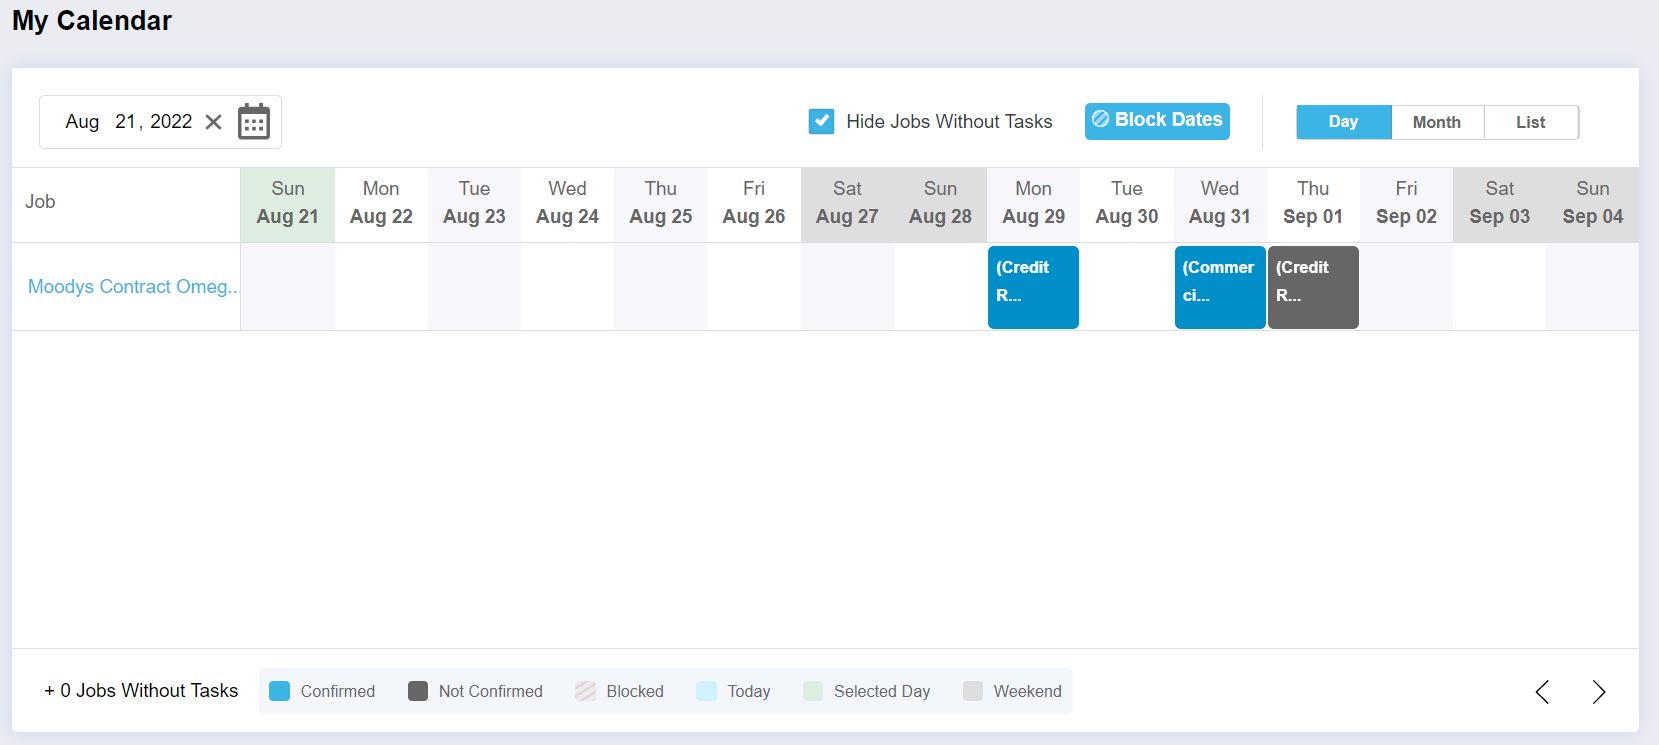Click the Not Confirmed grey legend swatch
Screen dimensions: 1659x745
click(x=418, y=691)
